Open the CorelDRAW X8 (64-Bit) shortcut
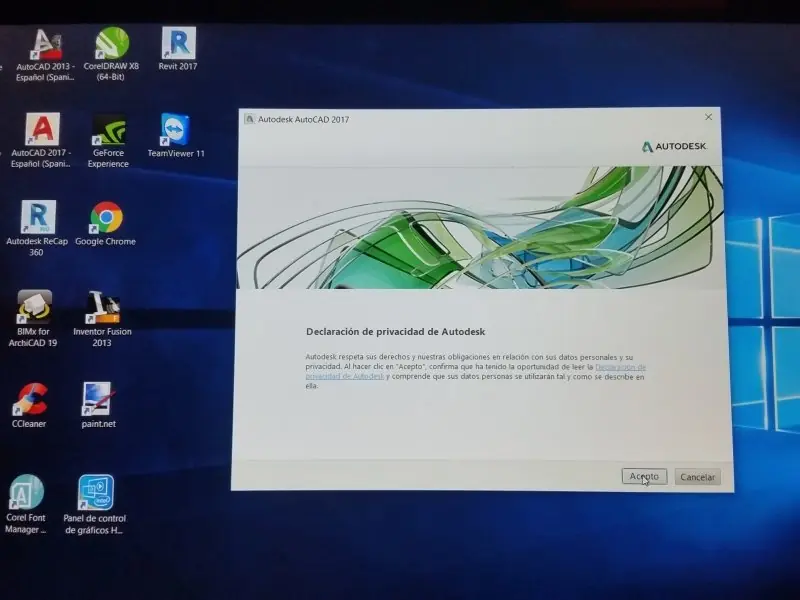 (x=111, y=54)
